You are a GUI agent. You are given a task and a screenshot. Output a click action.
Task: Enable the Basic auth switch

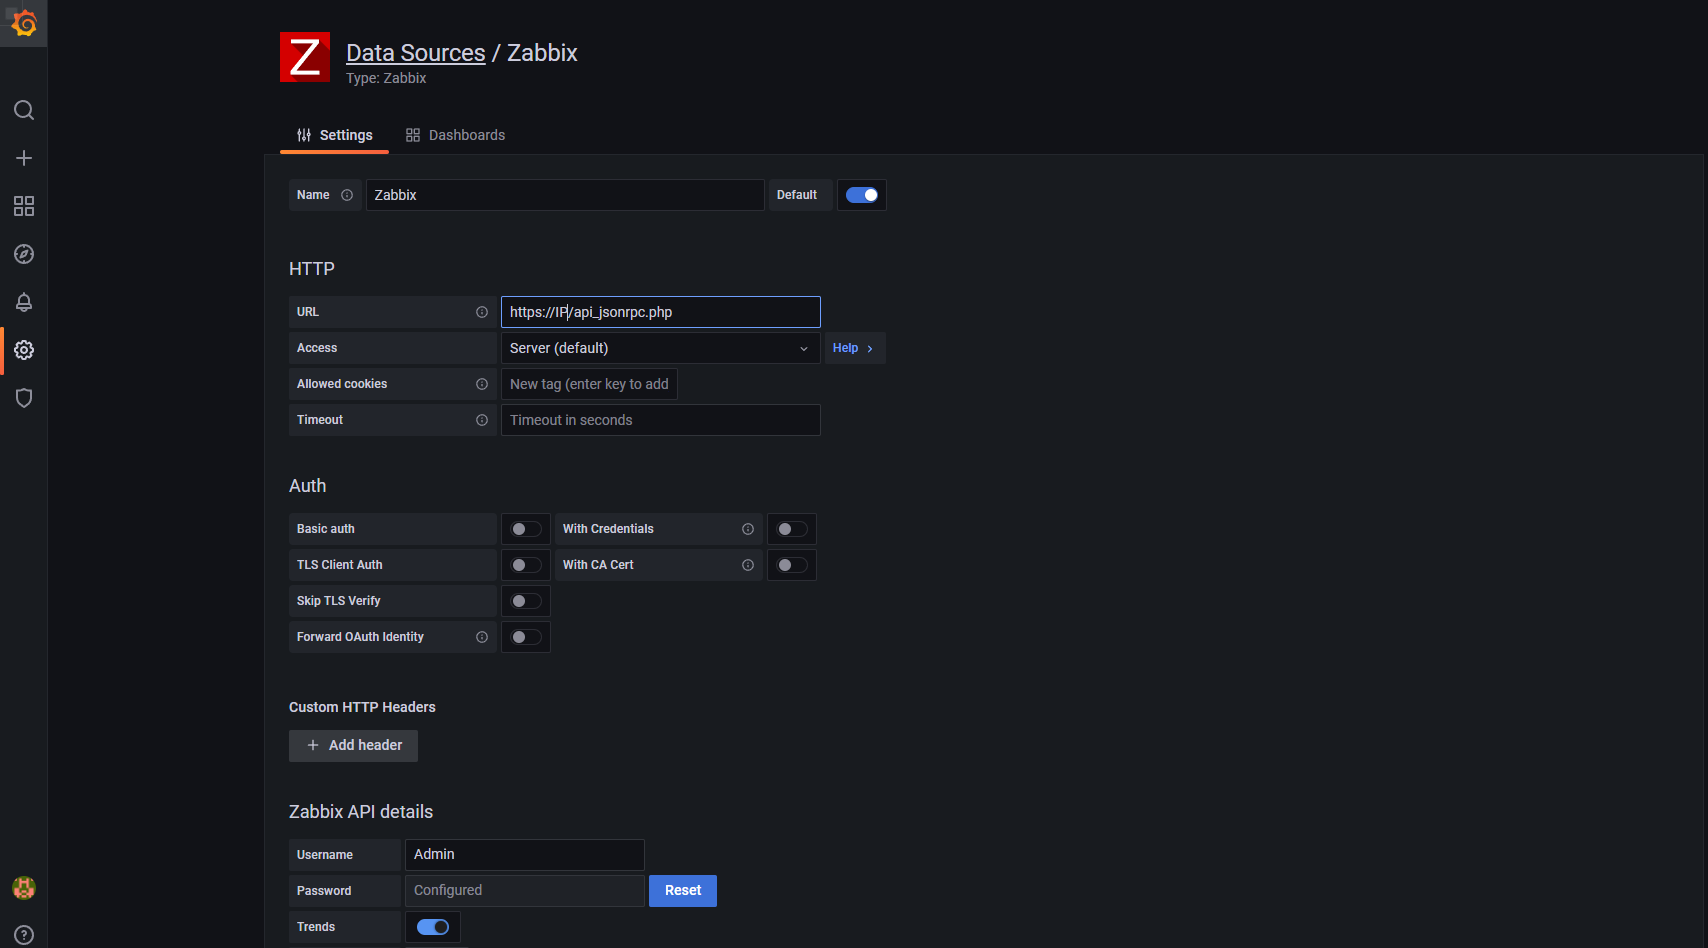click(x=526, y=529)
